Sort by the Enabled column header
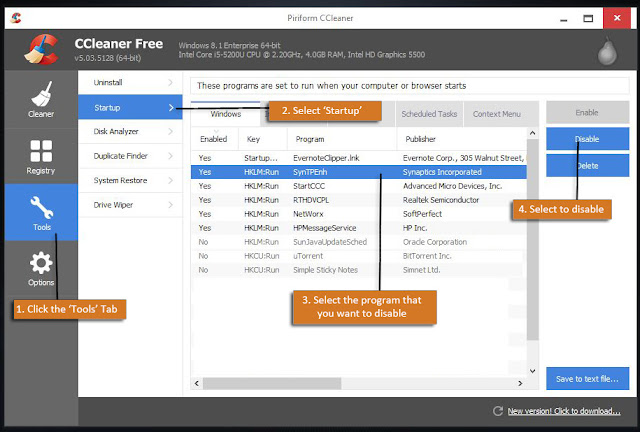Image resolution: width=640 pixels, height=432 pixels. [x=214, y=139]
